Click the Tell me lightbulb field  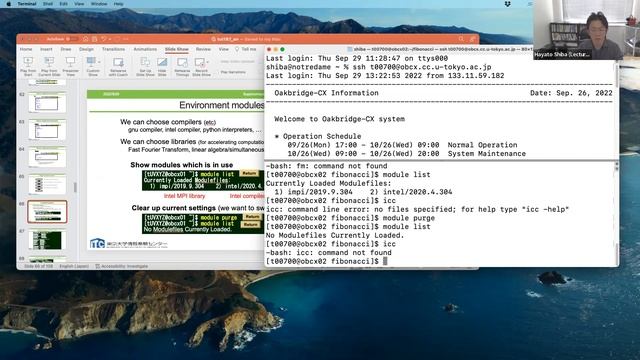click(x=246, y=49)
